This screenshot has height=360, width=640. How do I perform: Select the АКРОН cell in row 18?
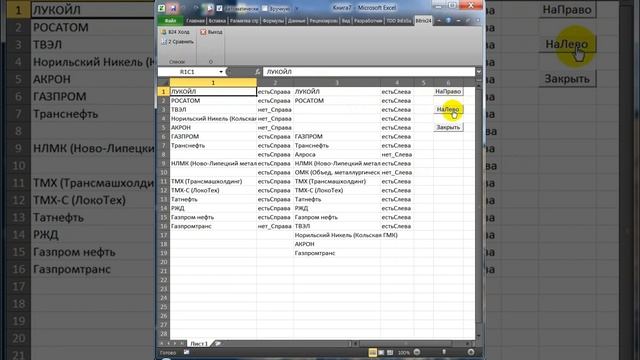point(337,244)
